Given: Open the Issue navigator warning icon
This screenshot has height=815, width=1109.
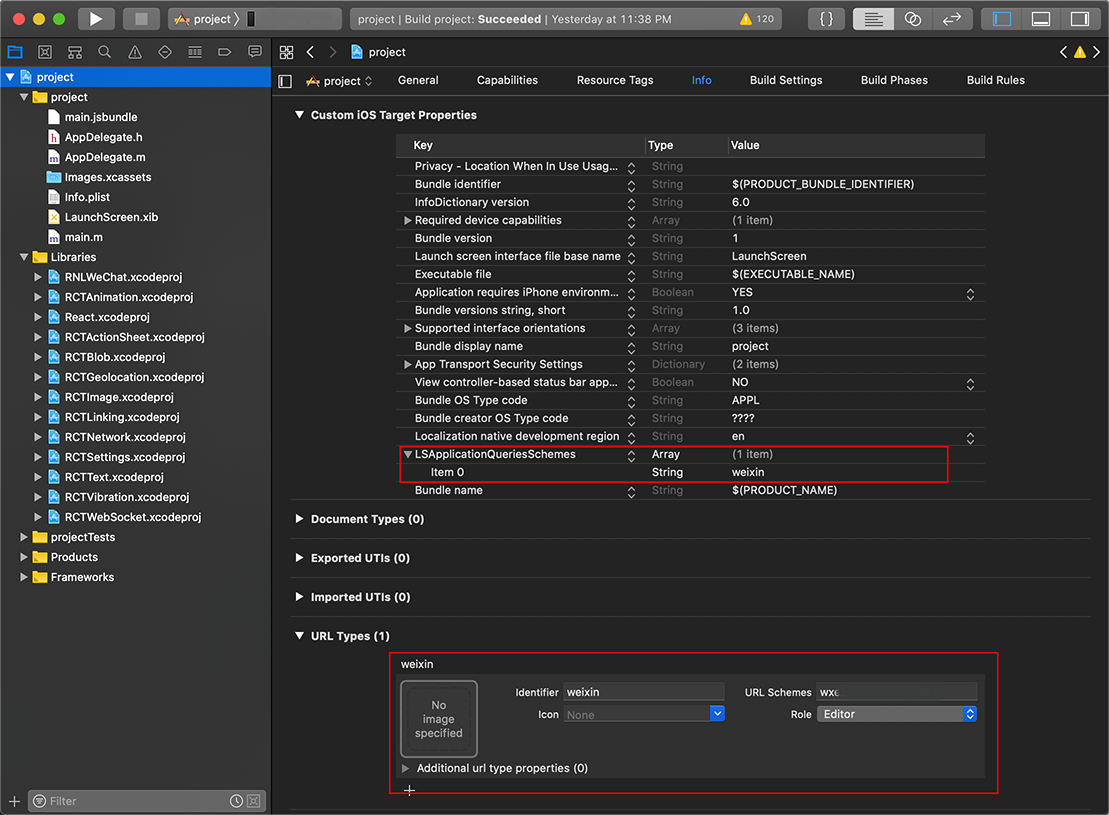Looking at the screenshot, I should click(135, 52).
